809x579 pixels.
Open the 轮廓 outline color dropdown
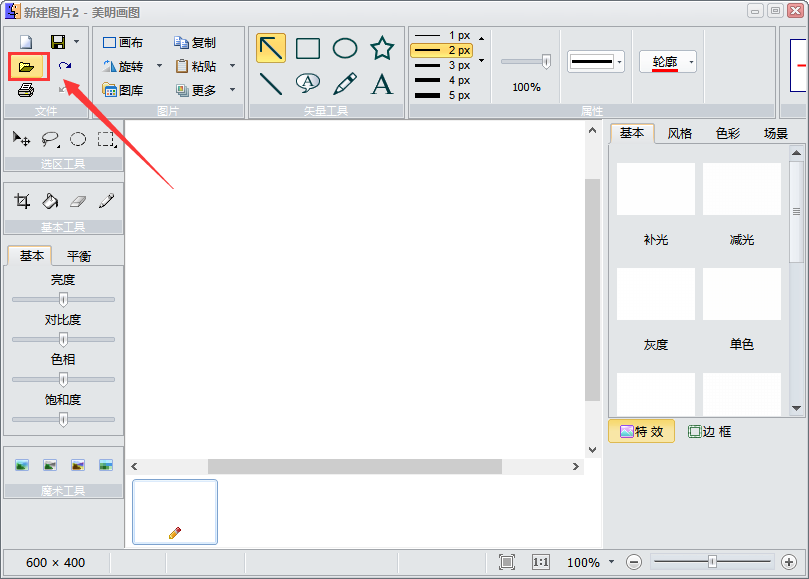(691, 62)
